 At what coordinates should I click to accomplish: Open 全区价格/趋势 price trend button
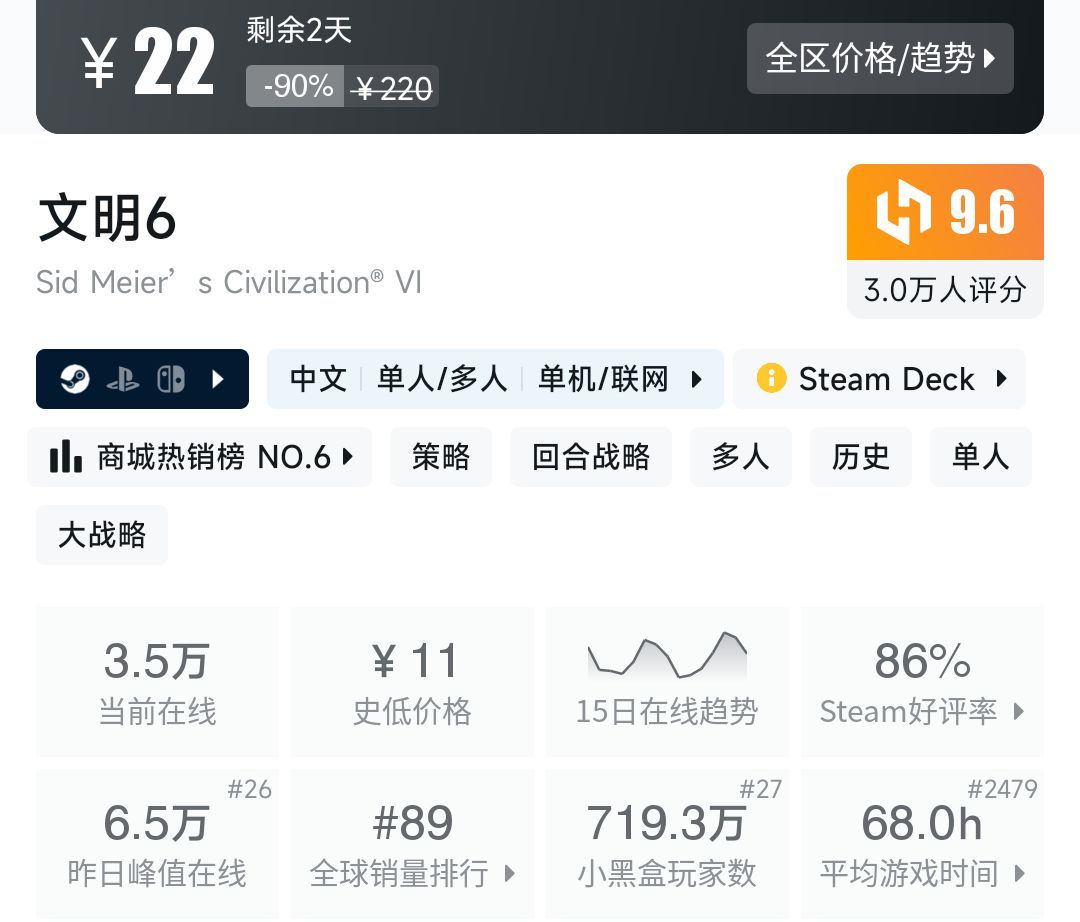pyautogui.click(x=880, y=59)
